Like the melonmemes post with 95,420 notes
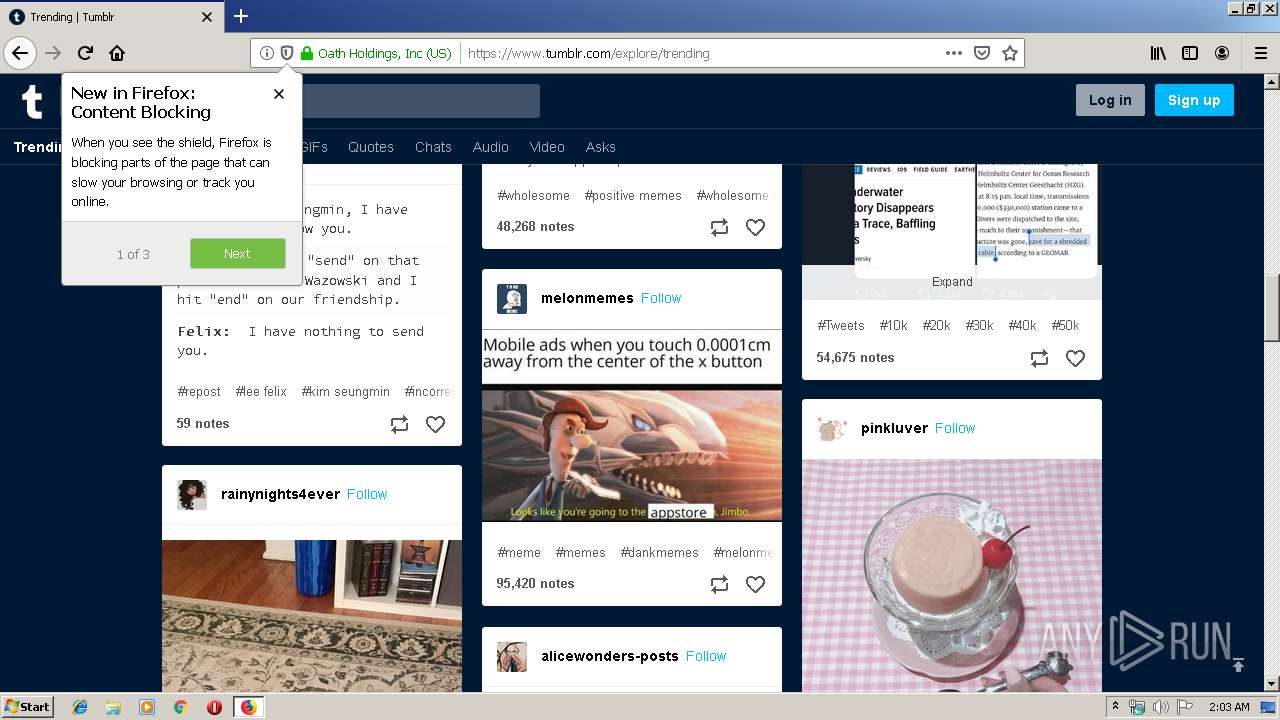 (755, 584)
